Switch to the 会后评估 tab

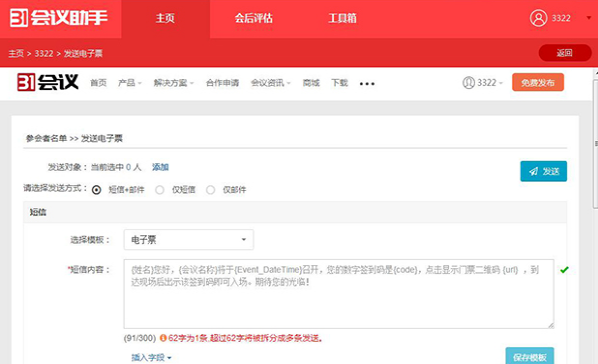pyautogui.click(x=254, y=18)
